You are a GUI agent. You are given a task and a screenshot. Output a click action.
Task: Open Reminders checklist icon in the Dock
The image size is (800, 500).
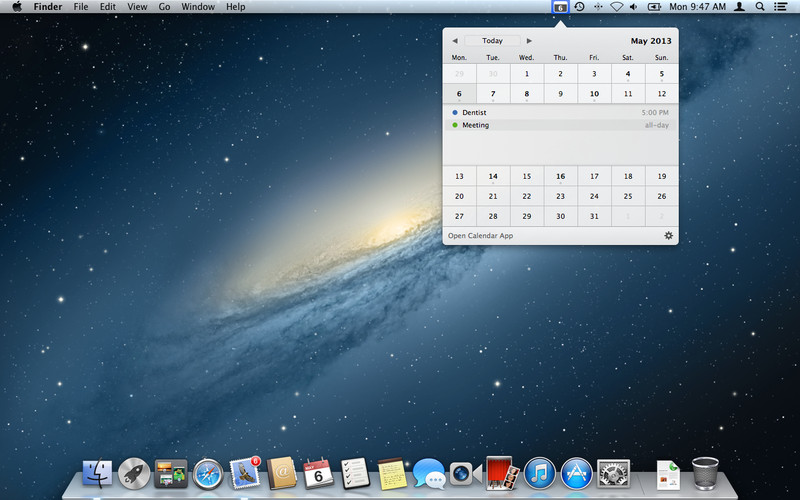356,473
